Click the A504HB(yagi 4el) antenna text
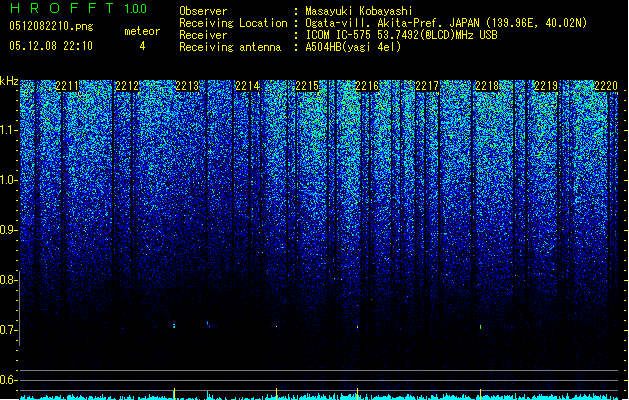Image resolution: width=629 pixels, height=400 pixels. click(x=353, y=47)
